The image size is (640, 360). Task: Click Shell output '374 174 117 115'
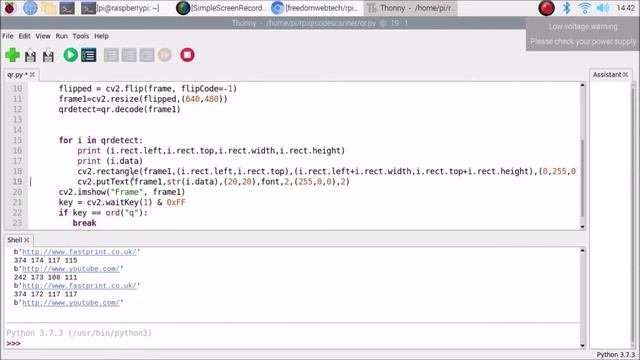(45, 260)
